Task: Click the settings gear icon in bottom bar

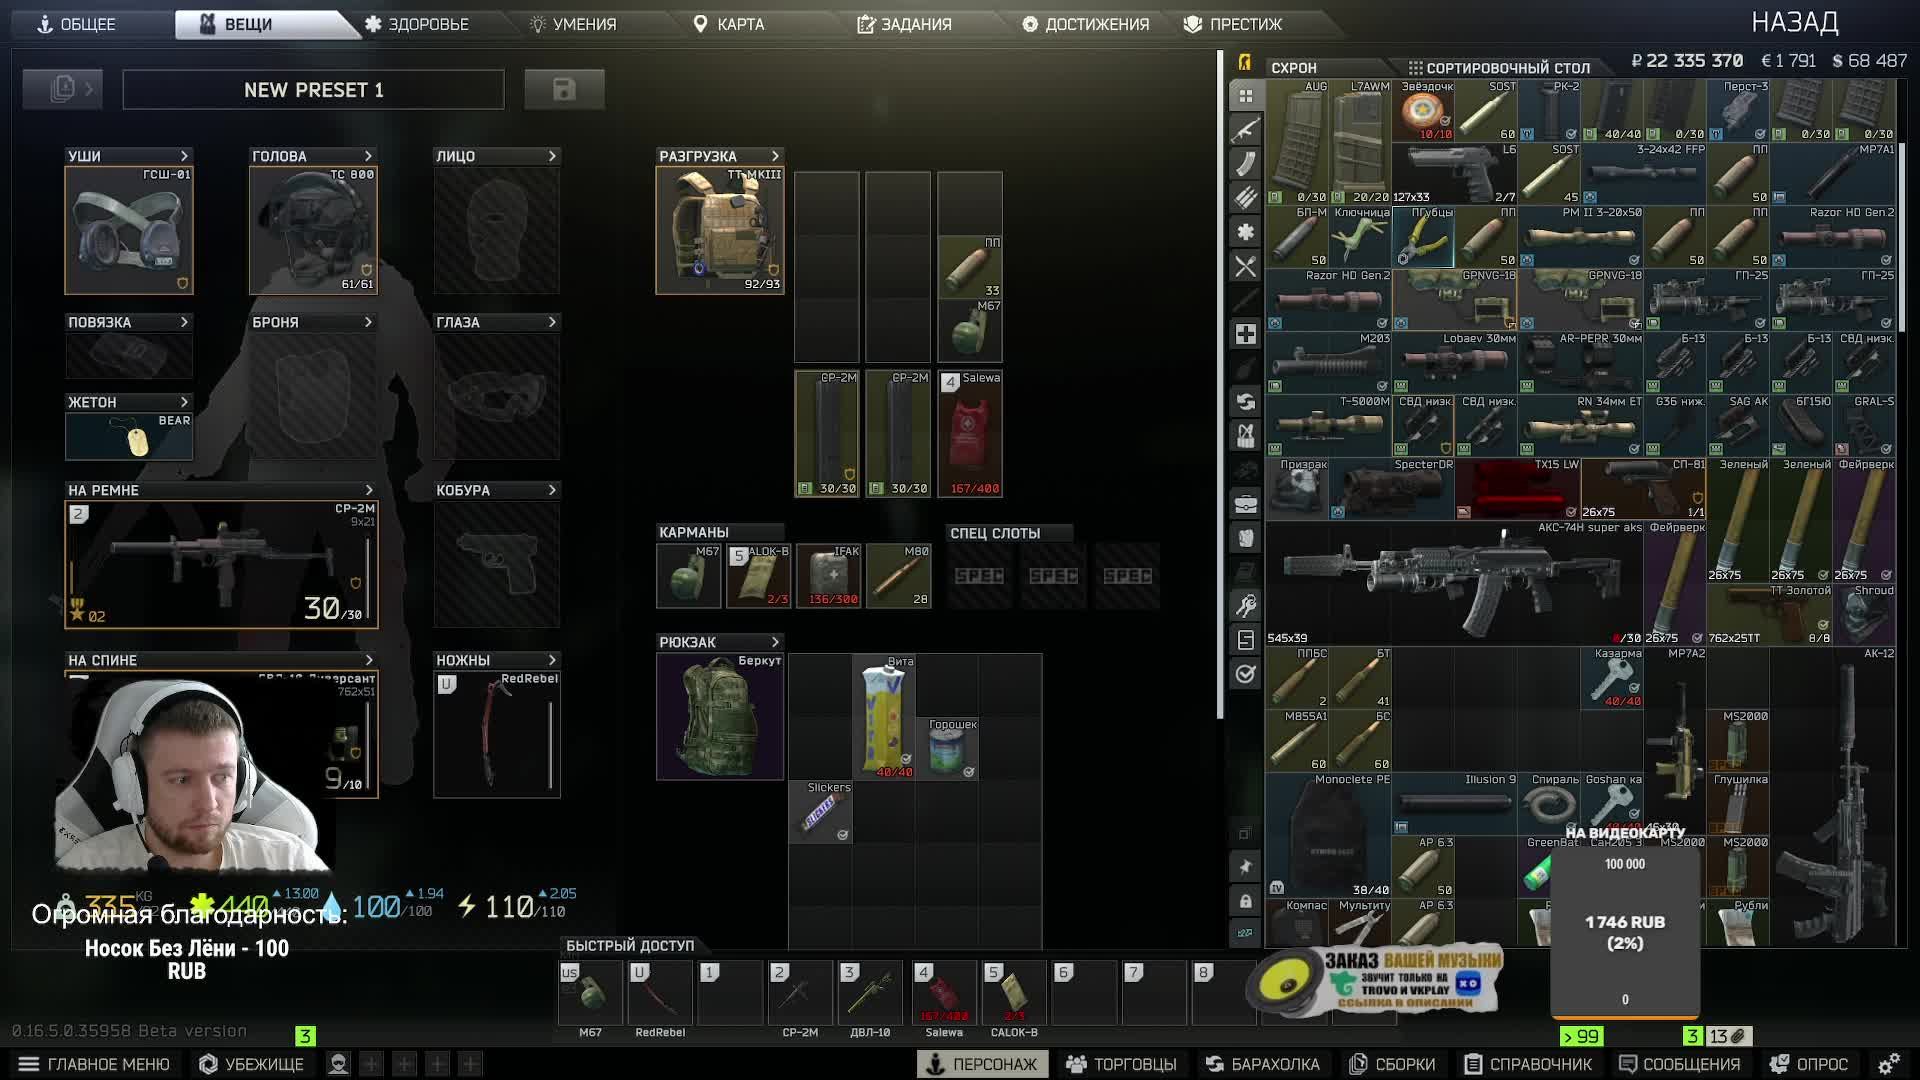Action: [x=1888, y=1064]
